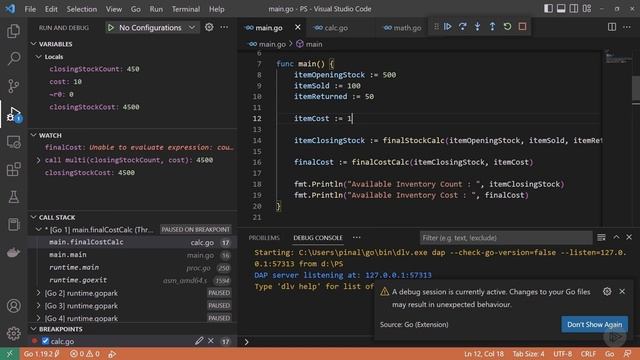Open the Search view in activity bar

pyautogui.click(x=13, y=58)
